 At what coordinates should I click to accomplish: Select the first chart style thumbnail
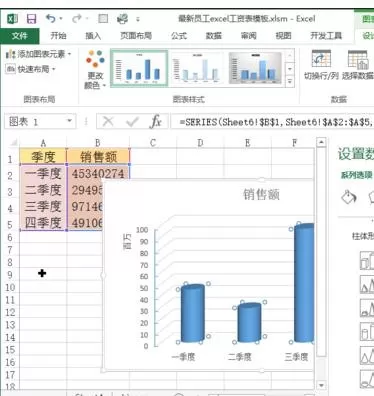pyautogui.click(x=139, y=68)
